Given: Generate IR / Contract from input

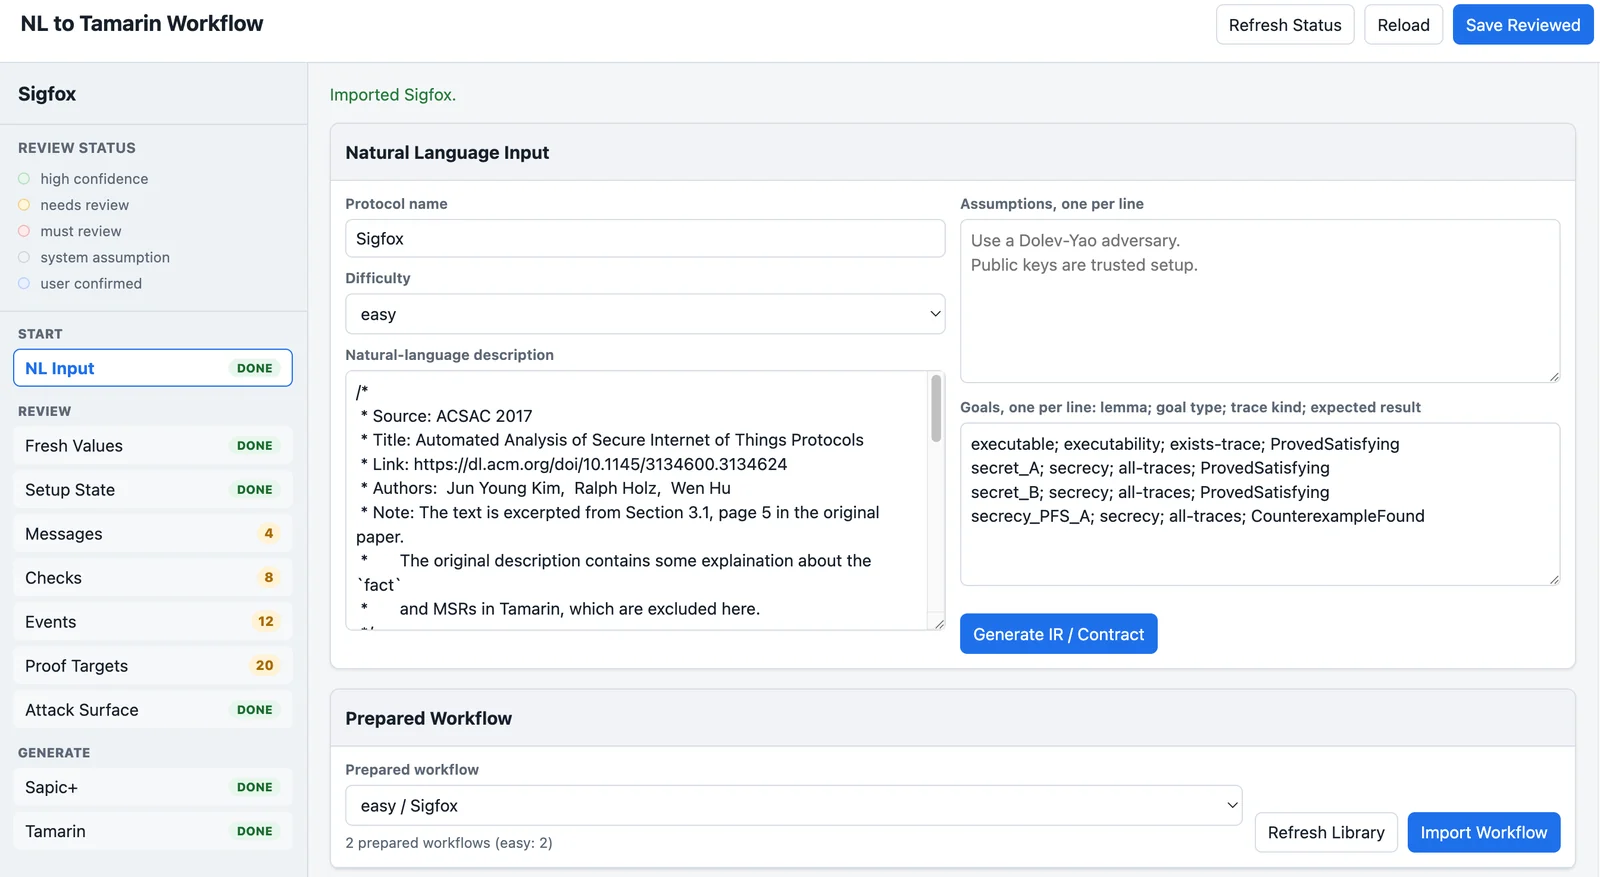Looking at the screenshot, I should (x=1058, y=634).
